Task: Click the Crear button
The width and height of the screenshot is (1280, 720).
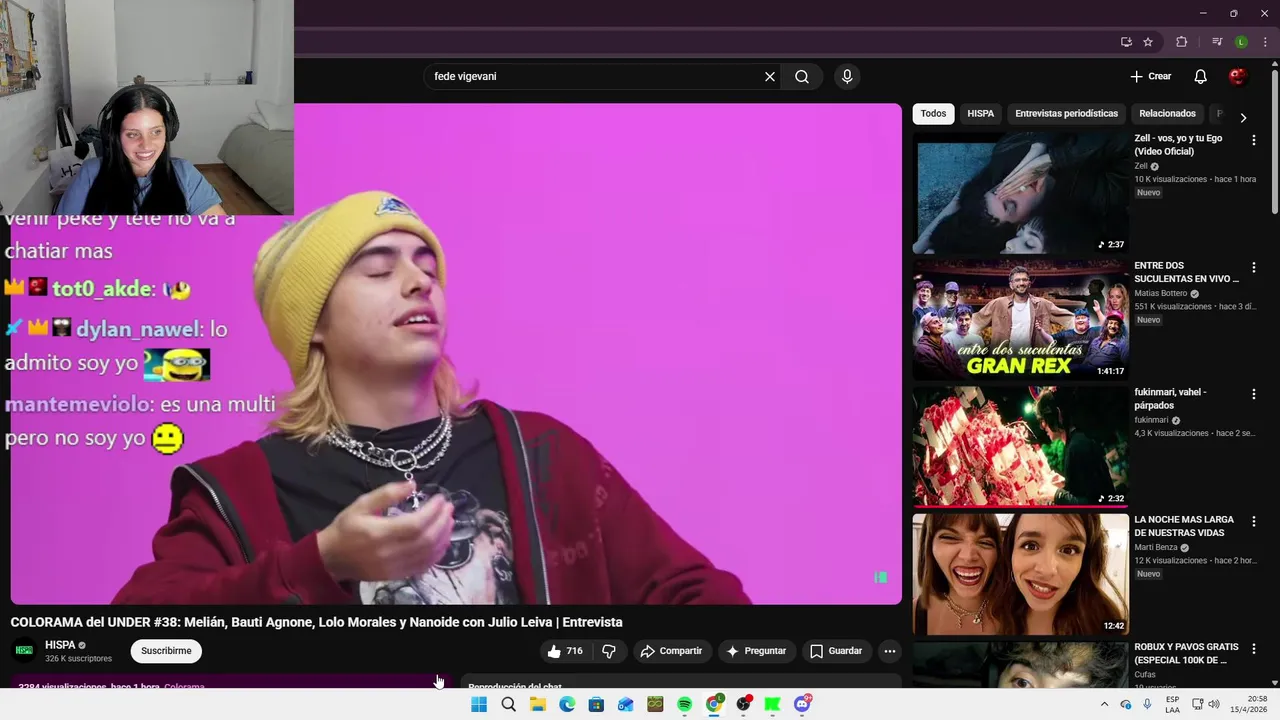Action: tap(1150, 76)
